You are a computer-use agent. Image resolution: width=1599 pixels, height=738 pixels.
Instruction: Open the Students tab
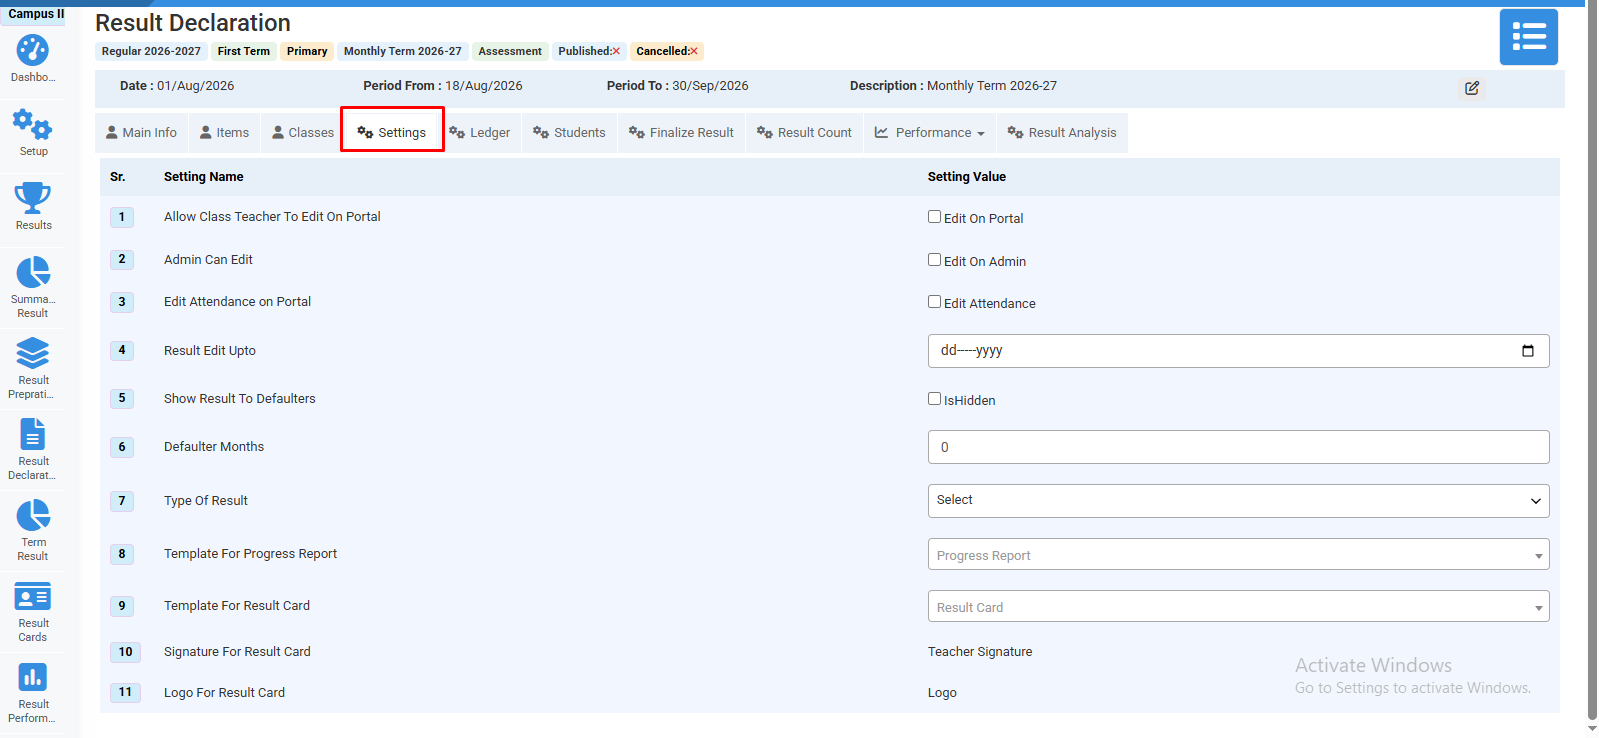click(x=569, y=133)
